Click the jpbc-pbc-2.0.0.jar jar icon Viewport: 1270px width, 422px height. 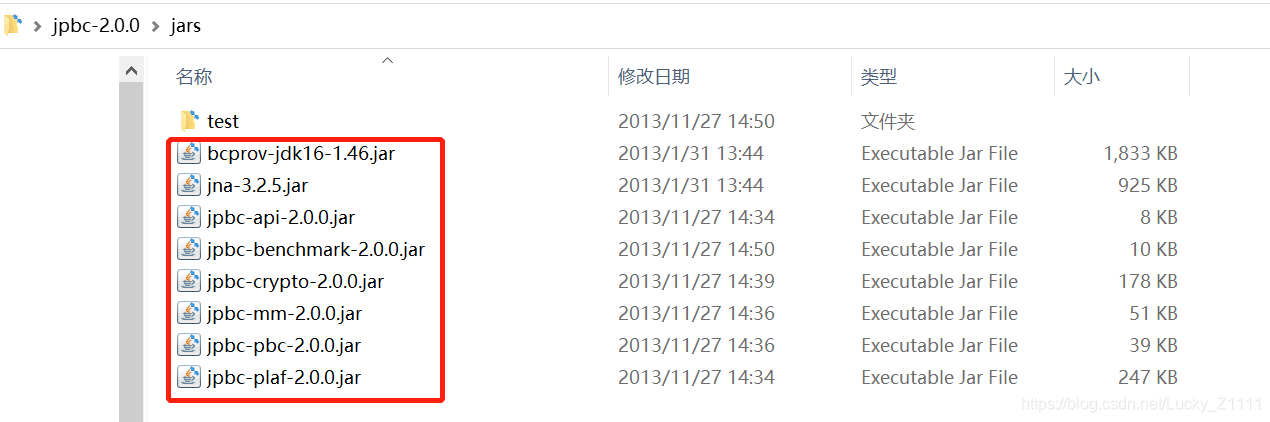pos(189,345)
